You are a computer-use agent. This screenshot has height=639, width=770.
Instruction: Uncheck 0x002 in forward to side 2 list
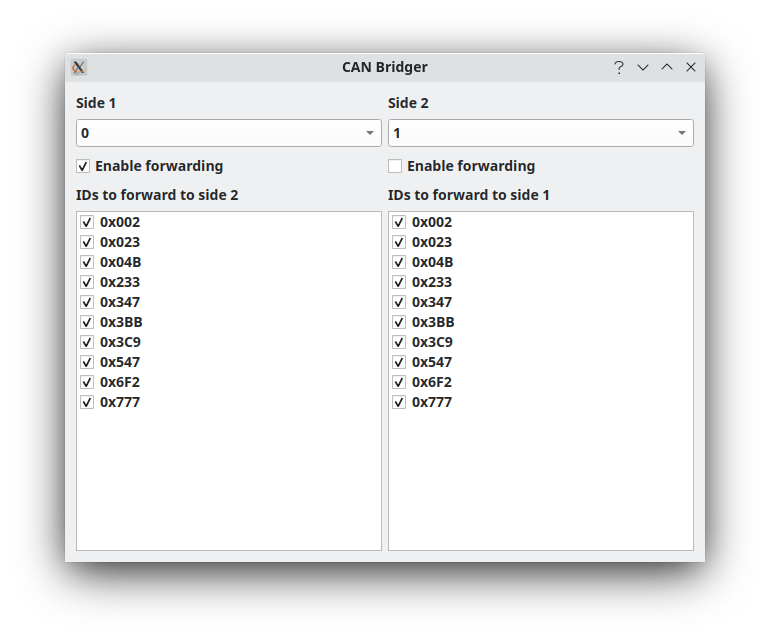[87, 222]
